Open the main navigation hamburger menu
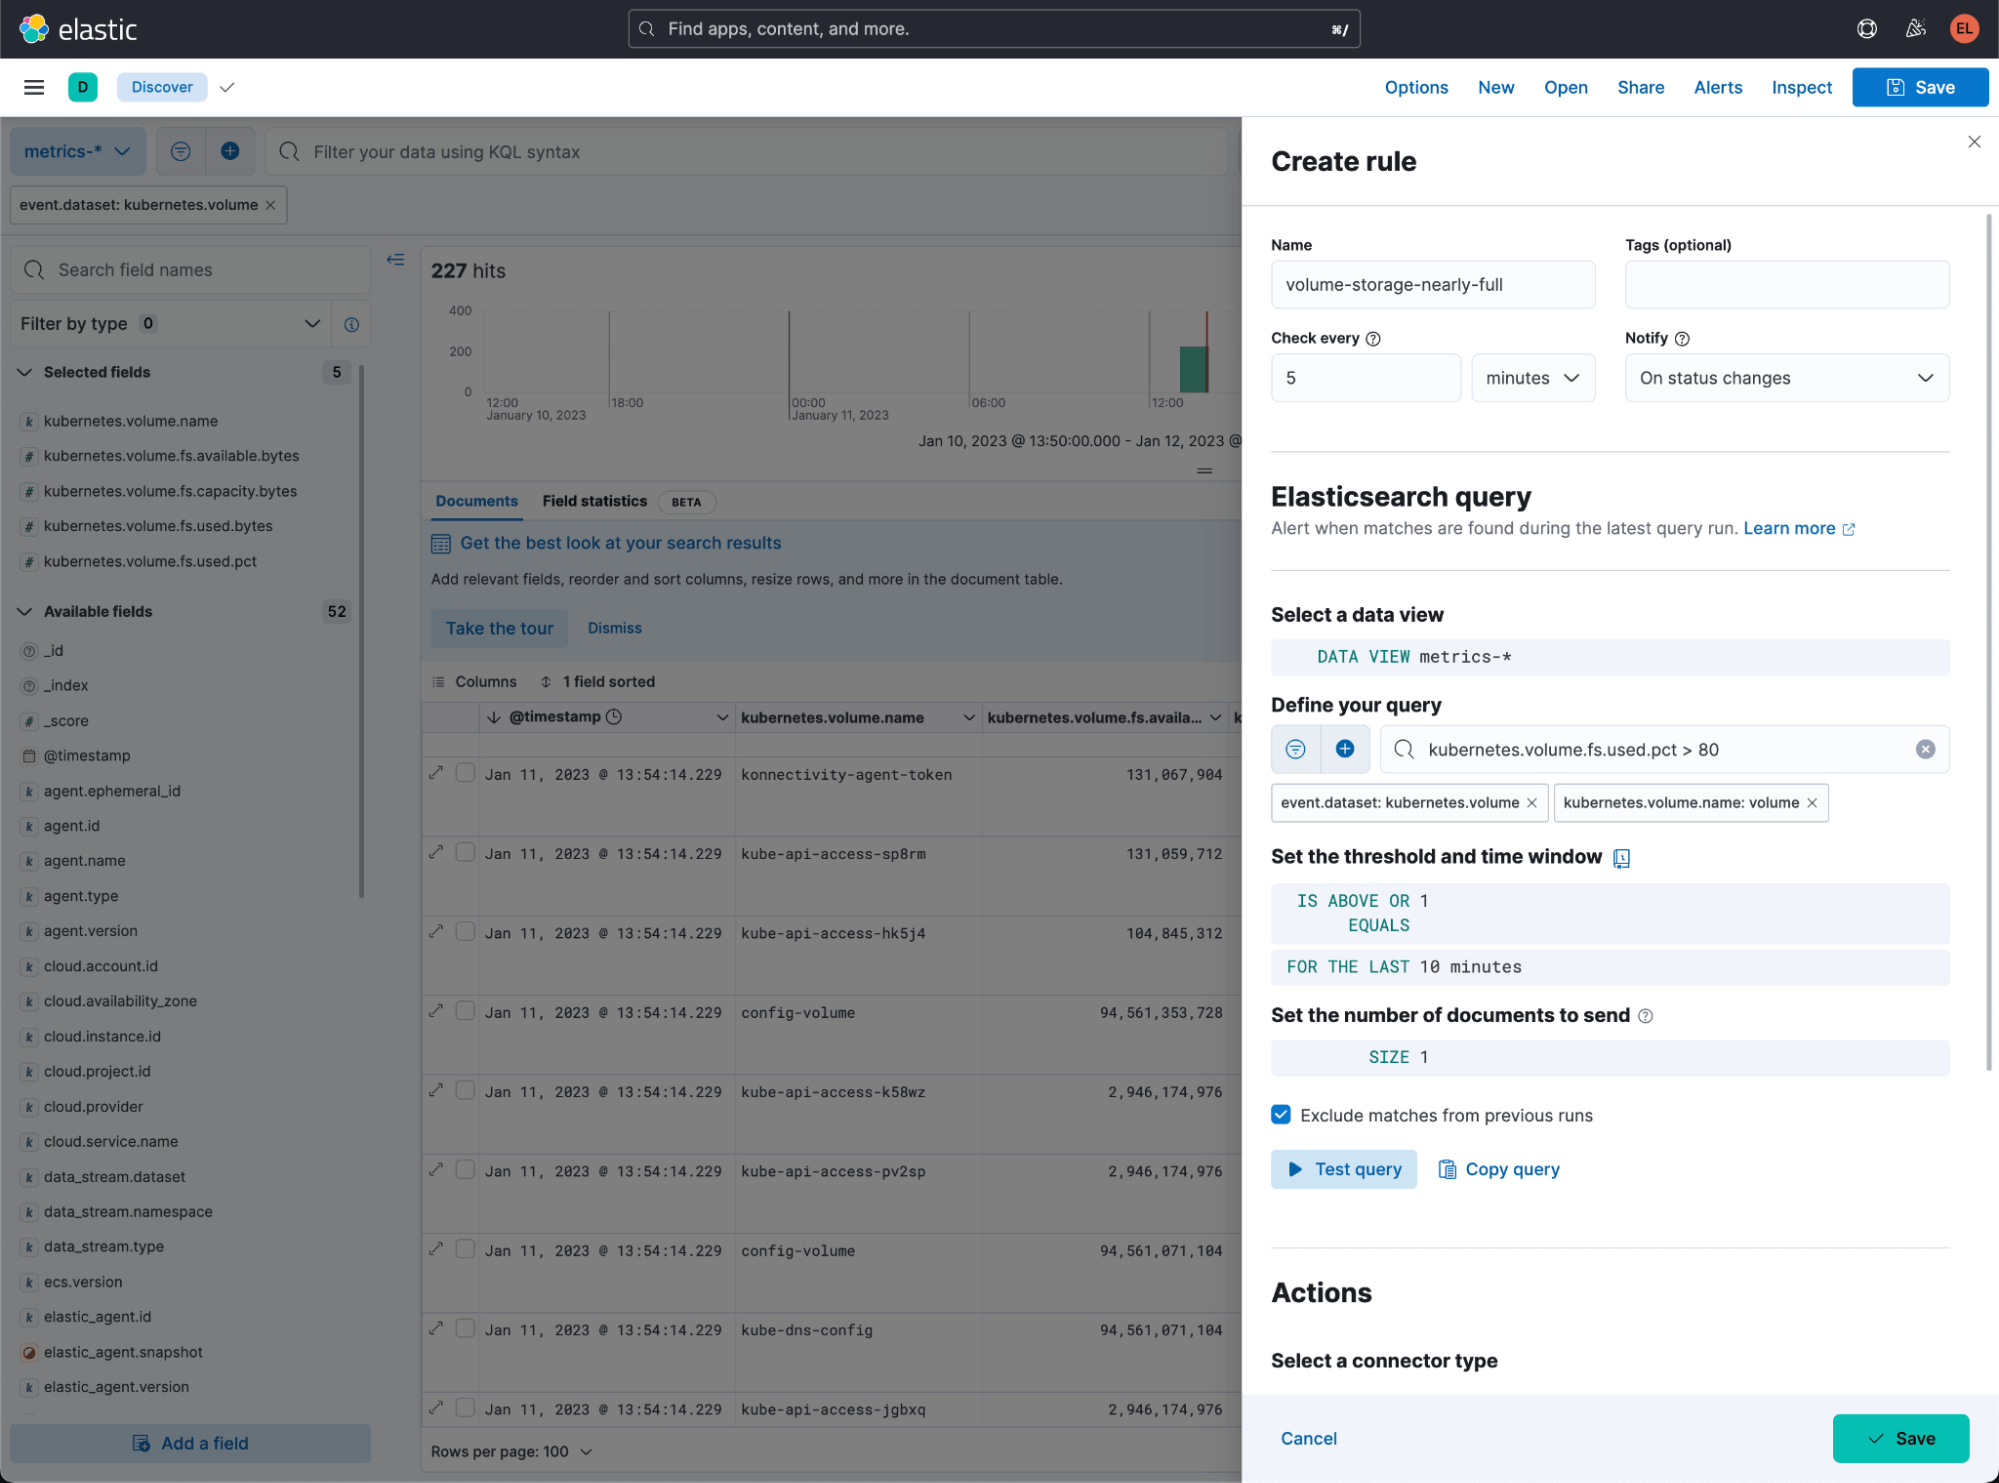This screenshot has height=1483, width=1999. [x=33, y=87]
